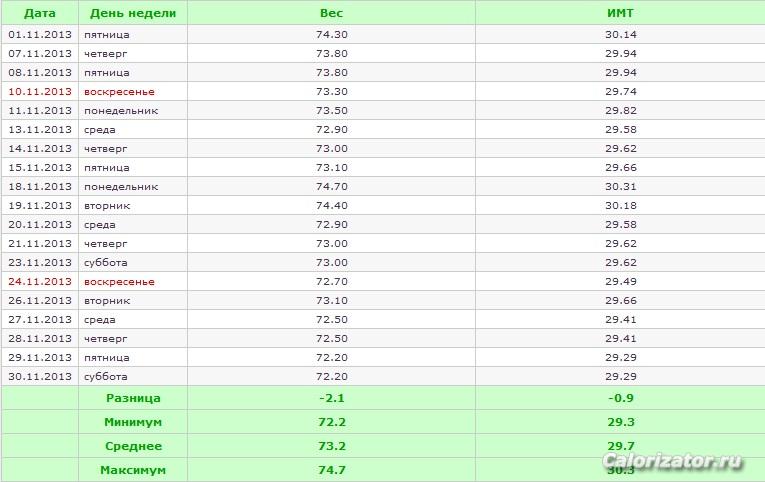765x482 pixels.
Task: Click the Среднее summary label
Action: 133,446
